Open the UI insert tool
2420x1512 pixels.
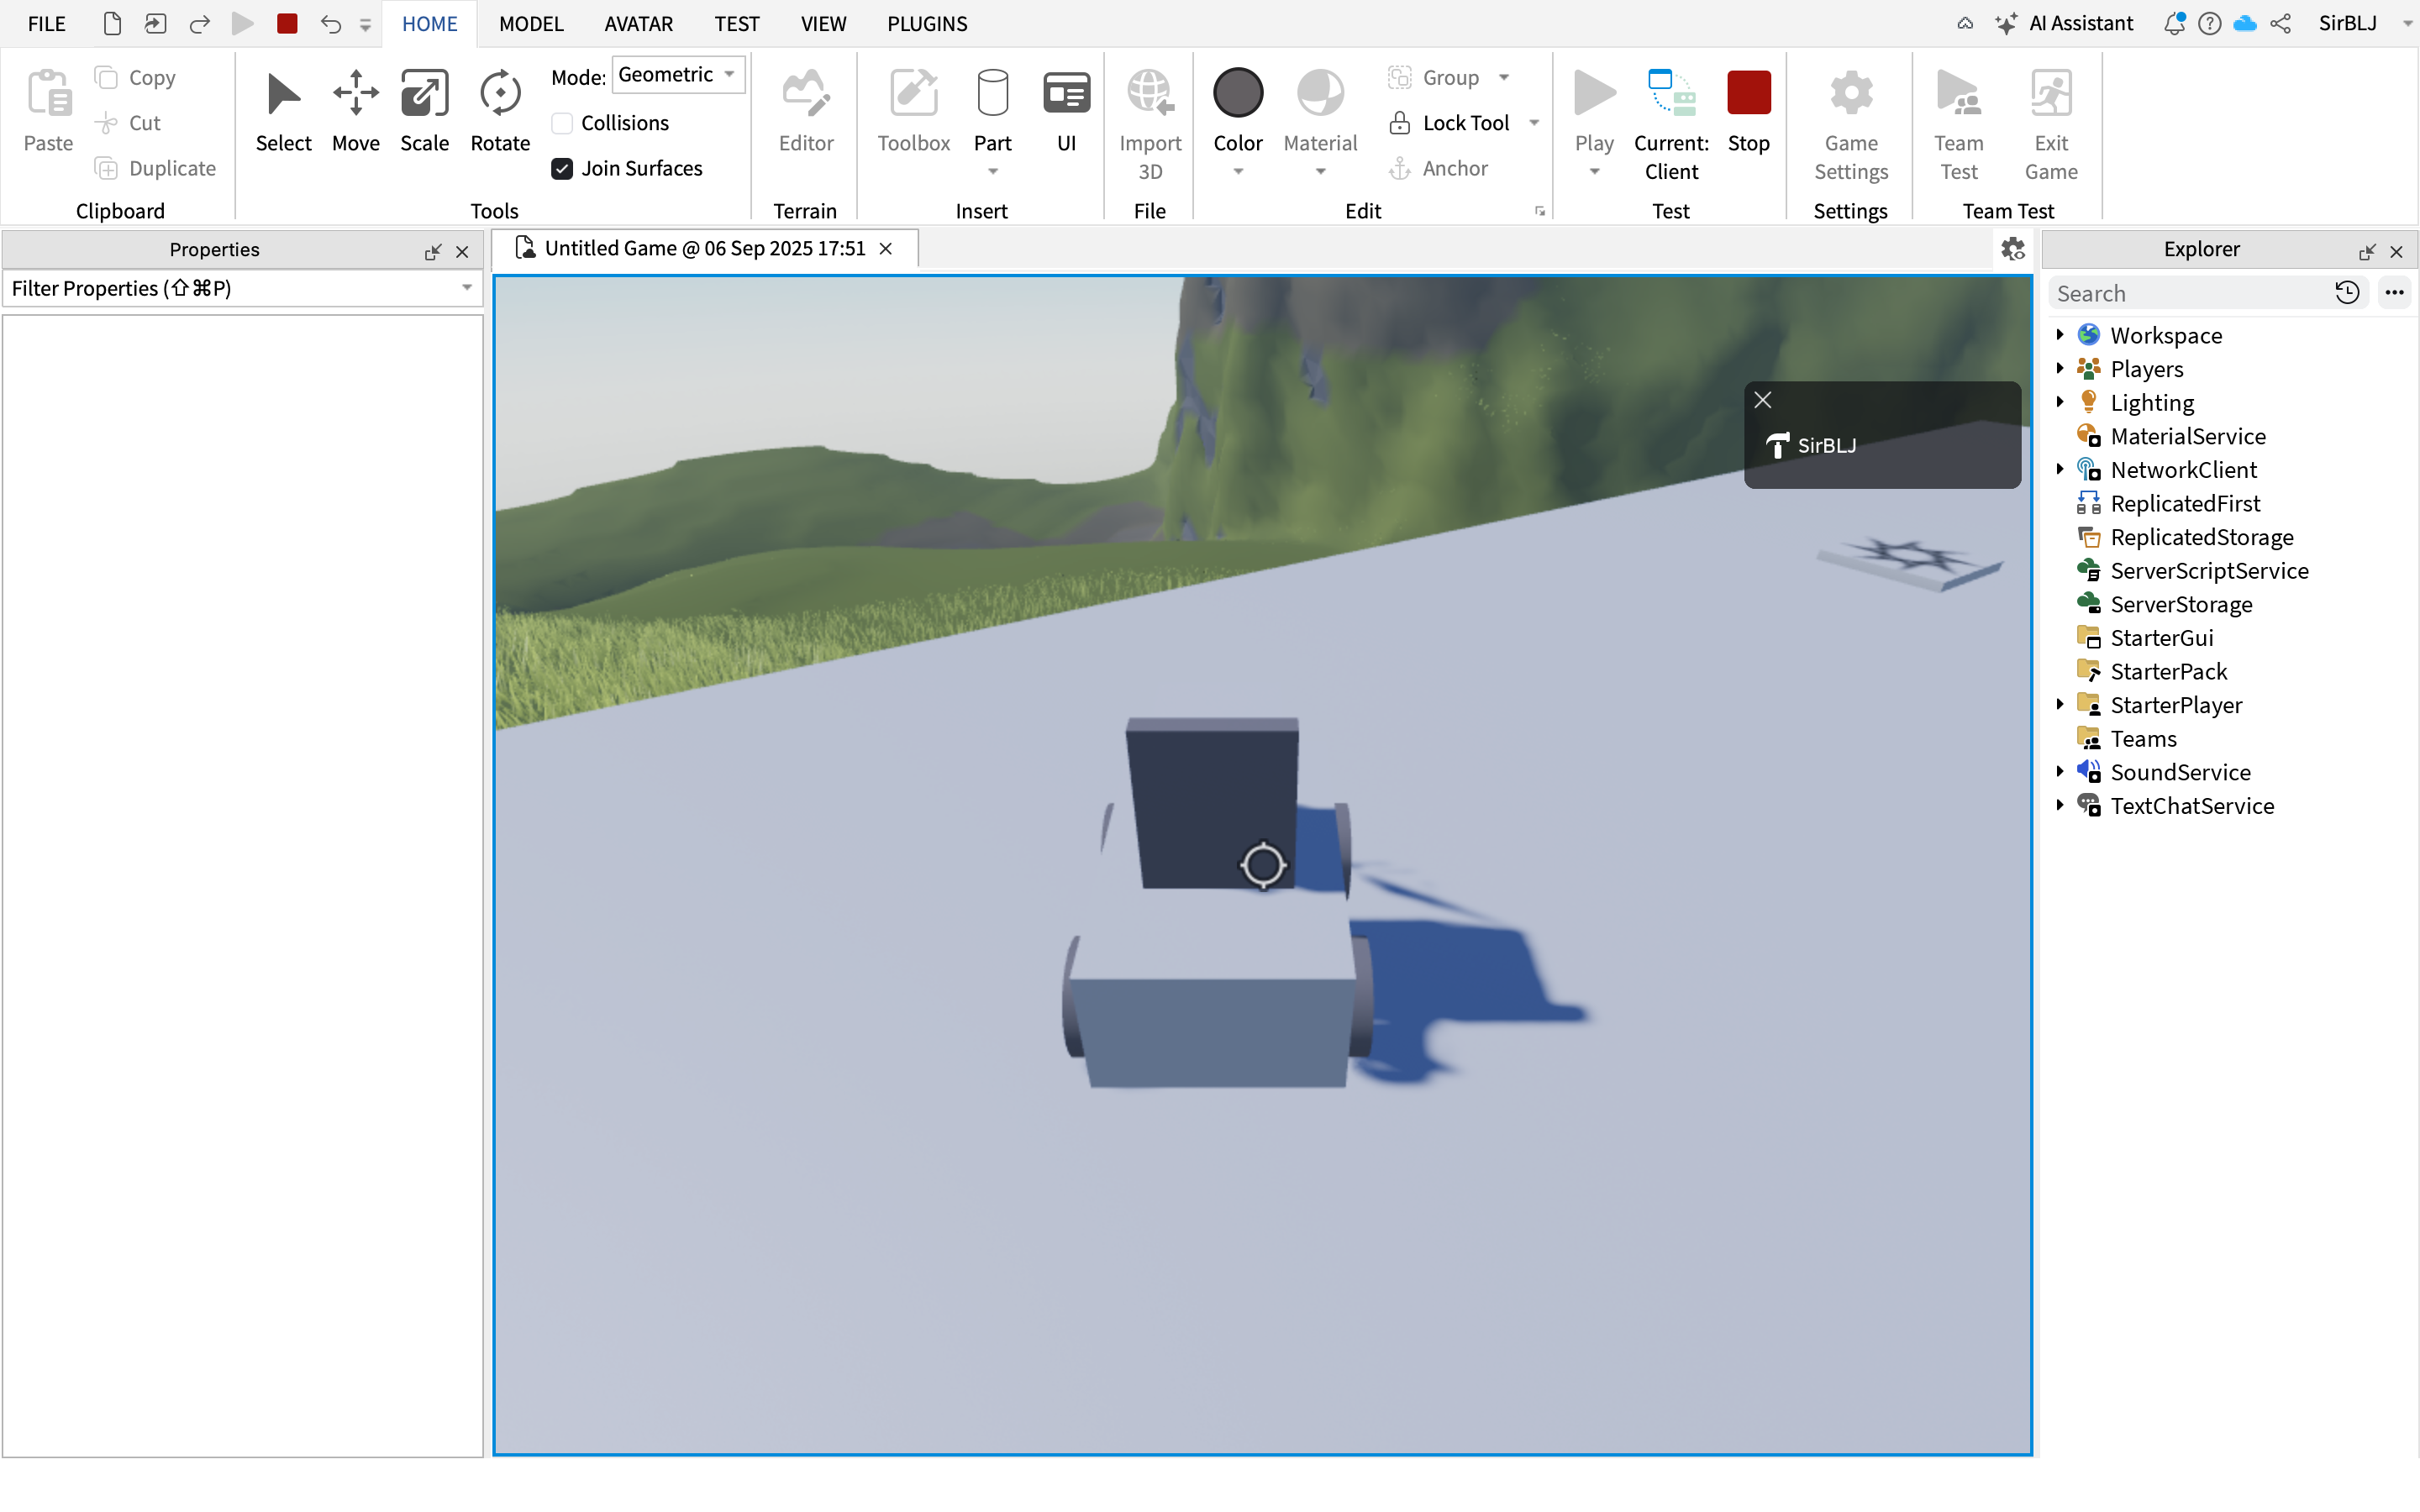point(1066,110)
